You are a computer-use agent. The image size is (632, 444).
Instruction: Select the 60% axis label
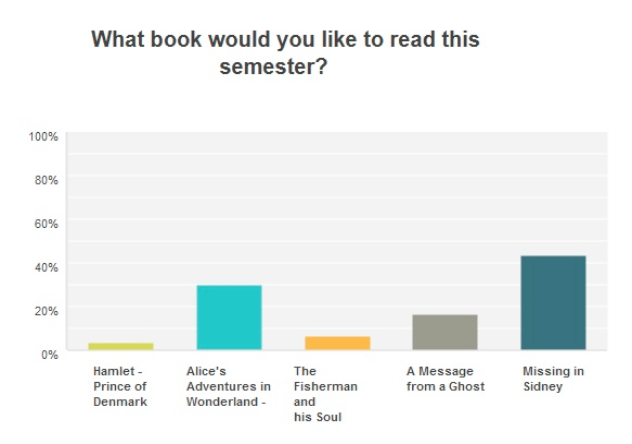click(x=46, y=224)
